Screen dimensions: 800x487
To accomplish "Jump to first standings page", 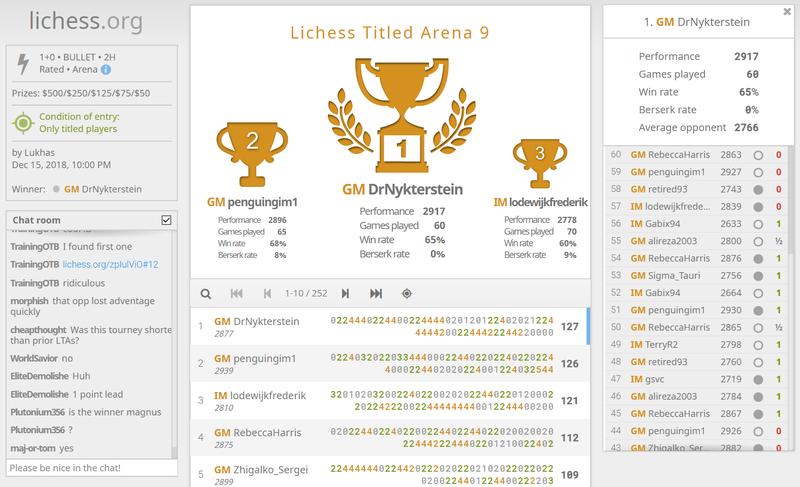I will (236, 294).
